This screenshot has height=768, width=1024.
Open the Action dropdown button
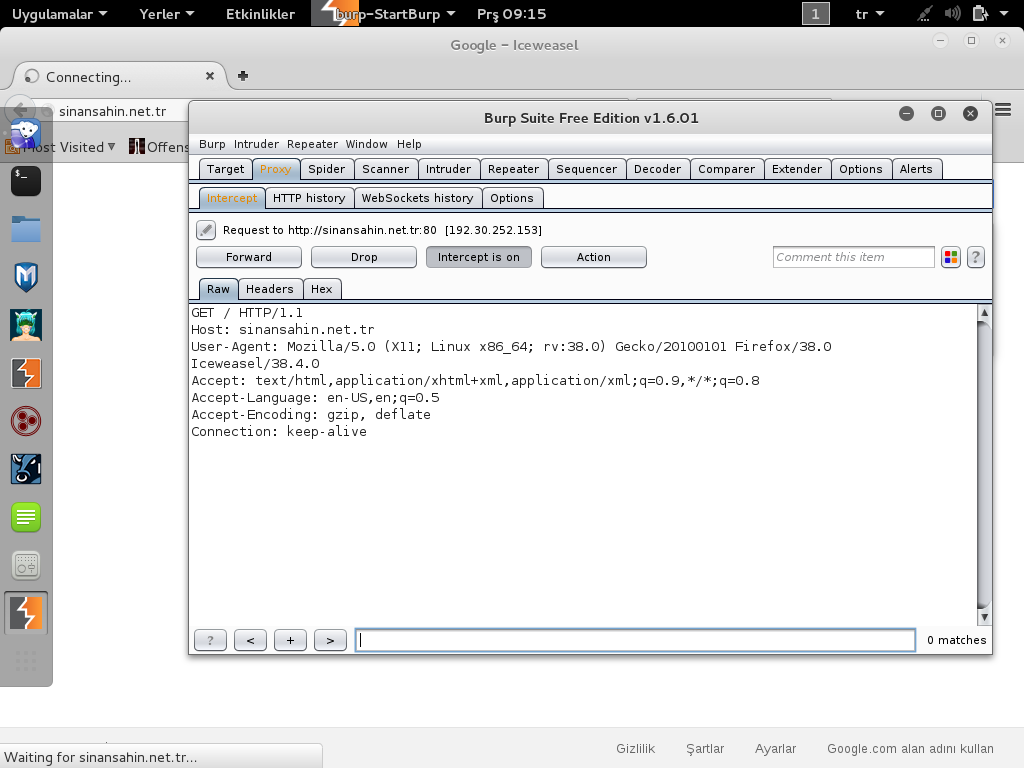click(594, 257)
